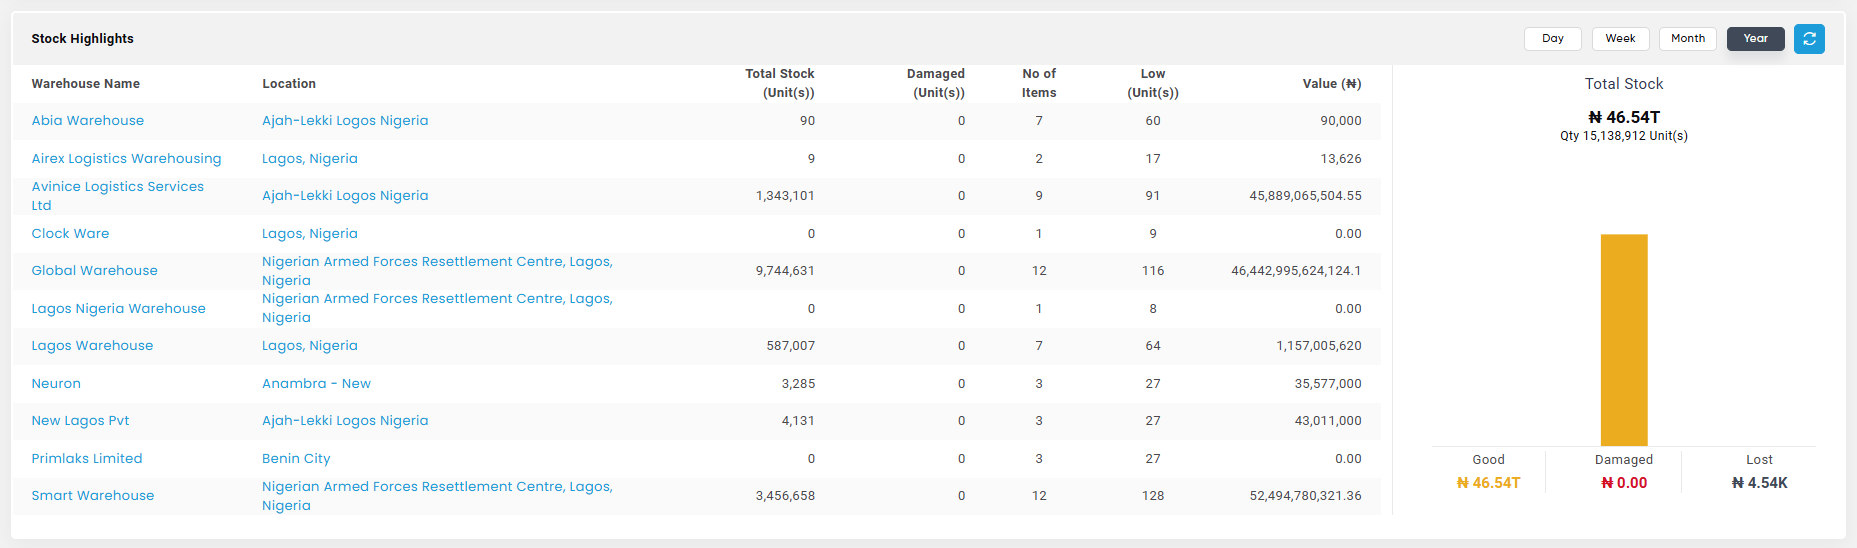Image resolution: width=1857 pixels, height=548 pixels.
Task: Select the Neuron warehouse link
Action: pos(56,384)
